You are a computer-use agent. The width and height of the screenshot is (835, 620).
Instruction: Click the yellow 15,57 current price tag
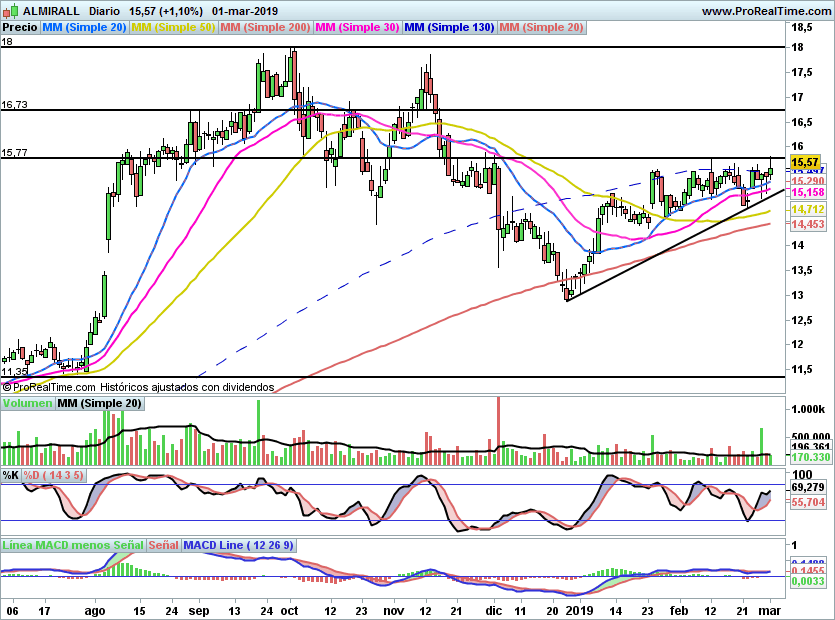pyautogui.click(x=805, y=162)
